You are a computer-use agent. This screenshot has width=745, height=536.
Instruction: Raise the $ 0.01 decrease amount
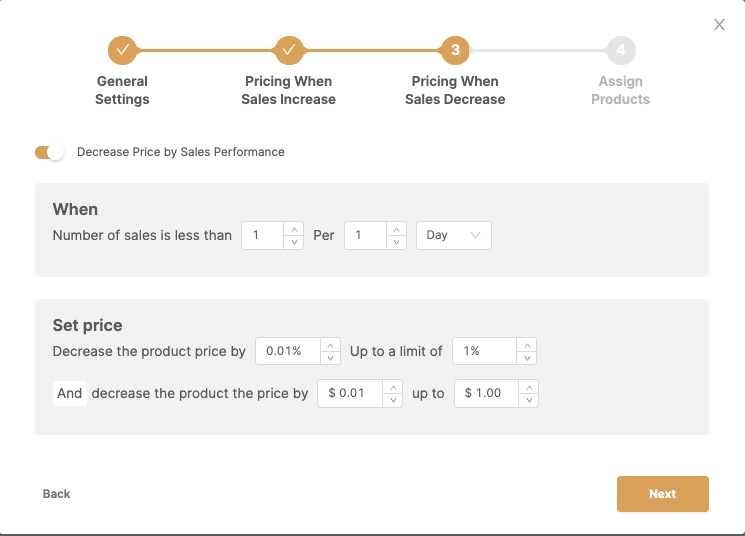393,387
